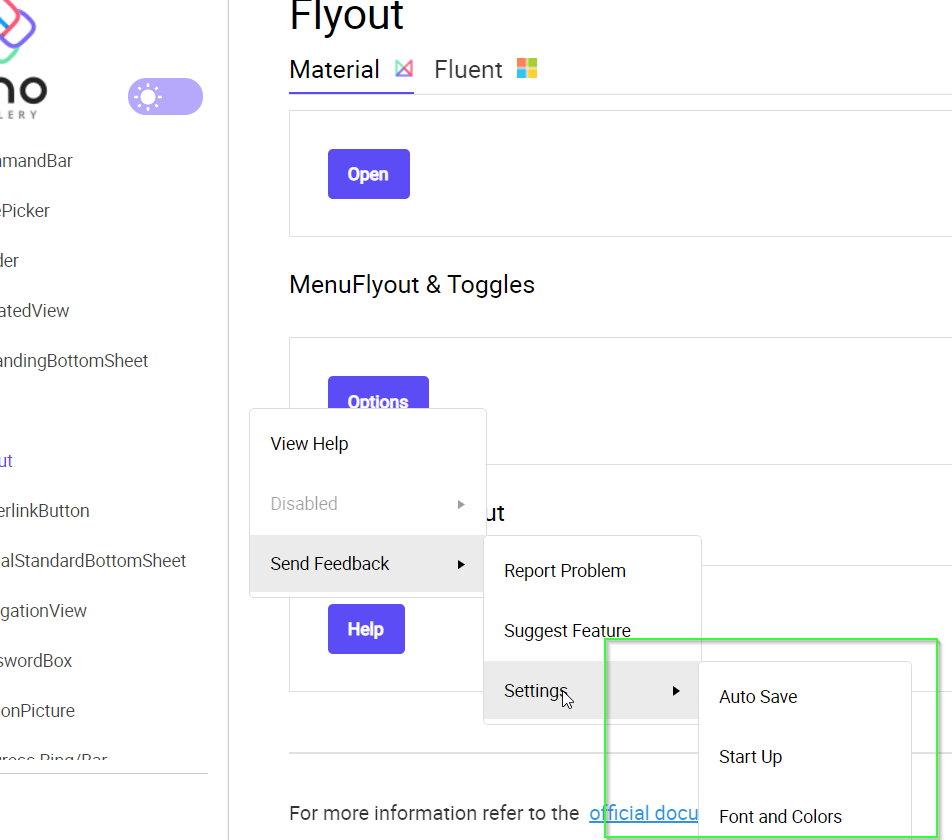The width and height of the screenshot is (952, 840).
Task: Select Auto Save from Settings submenu
Action: (757, 696)
